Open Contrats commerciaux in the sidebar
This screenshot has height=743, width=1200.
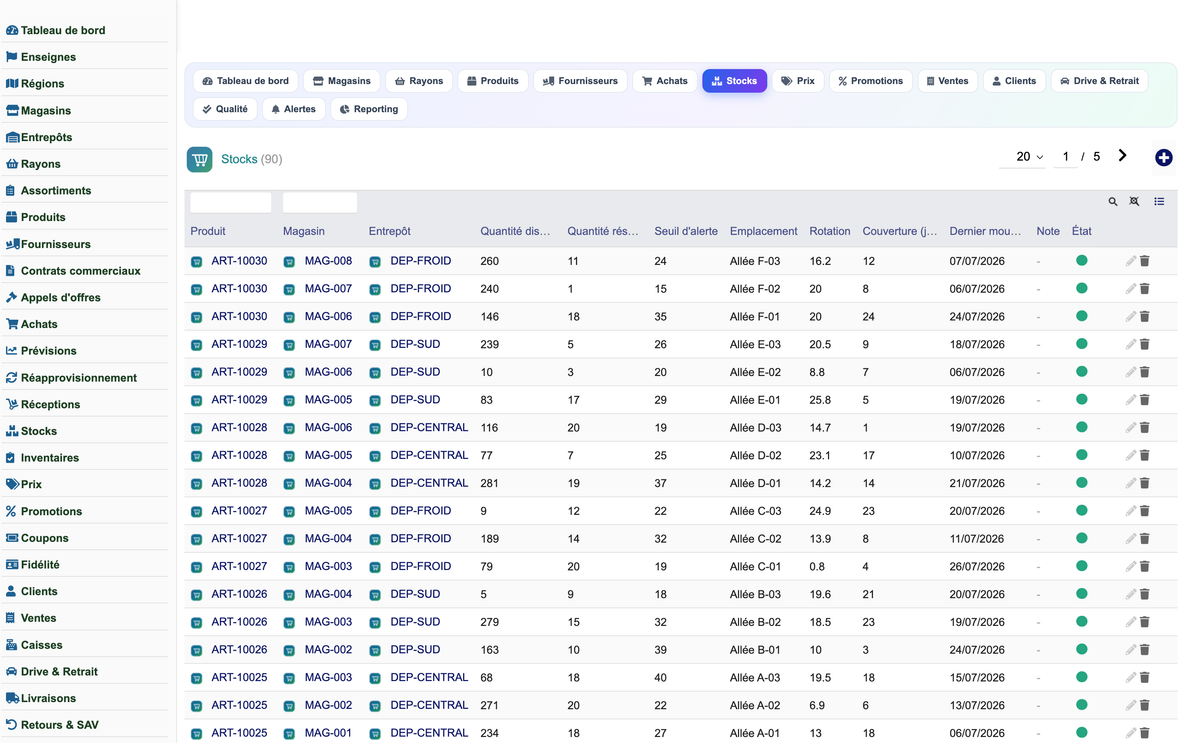click(80, 271)
